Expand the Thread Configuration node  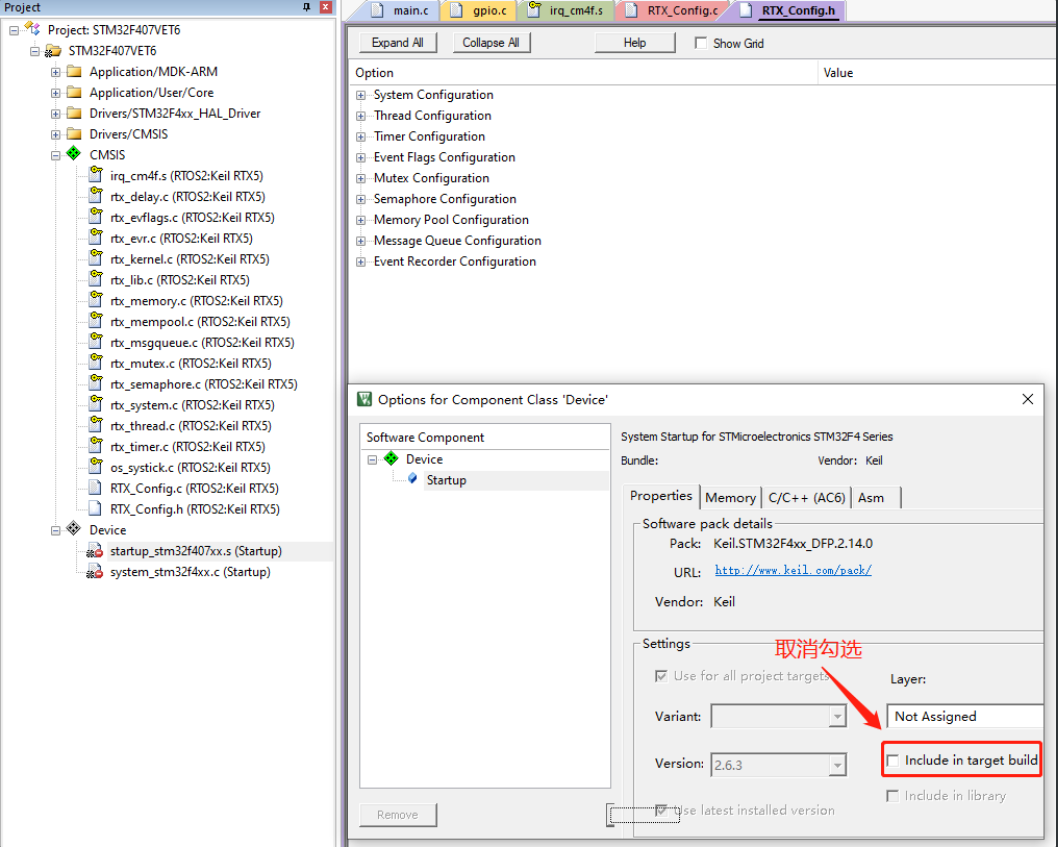(360, 115)
